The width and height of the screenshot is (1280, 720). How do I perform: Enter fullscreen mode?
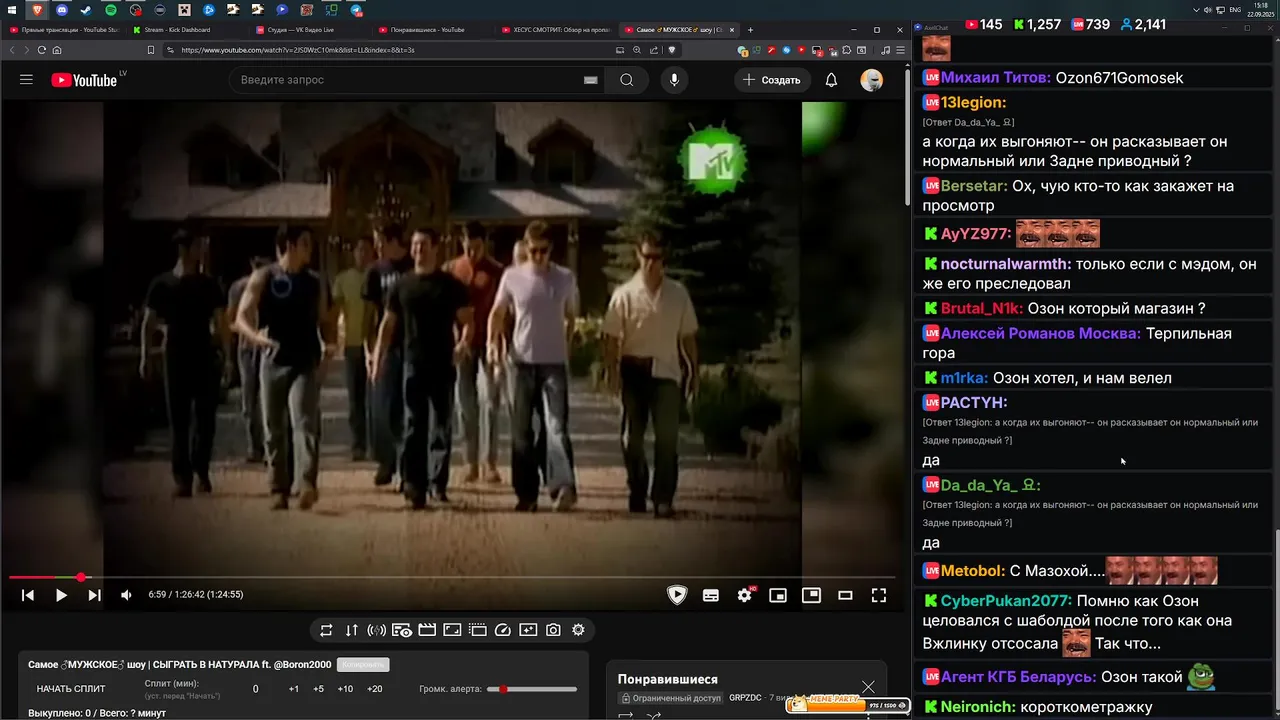pyautogui.click(x=879, y=595)
